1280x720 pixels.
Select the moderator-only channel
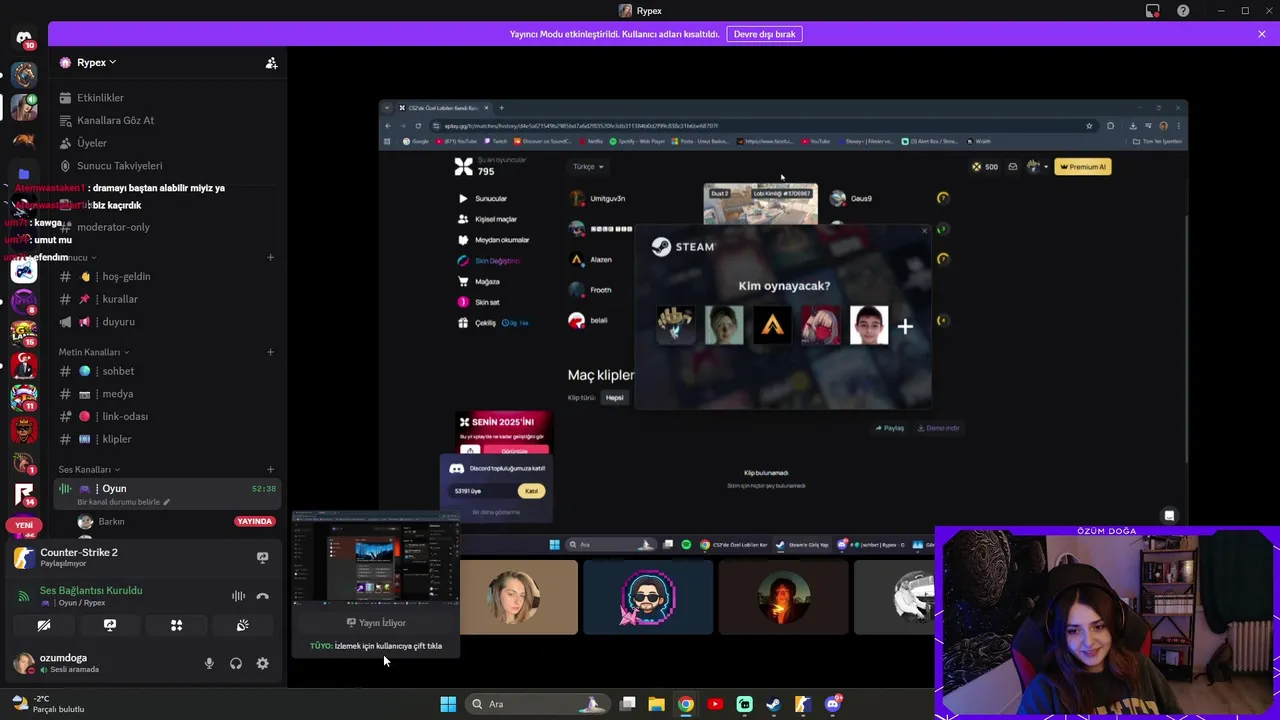pos(113,227)
